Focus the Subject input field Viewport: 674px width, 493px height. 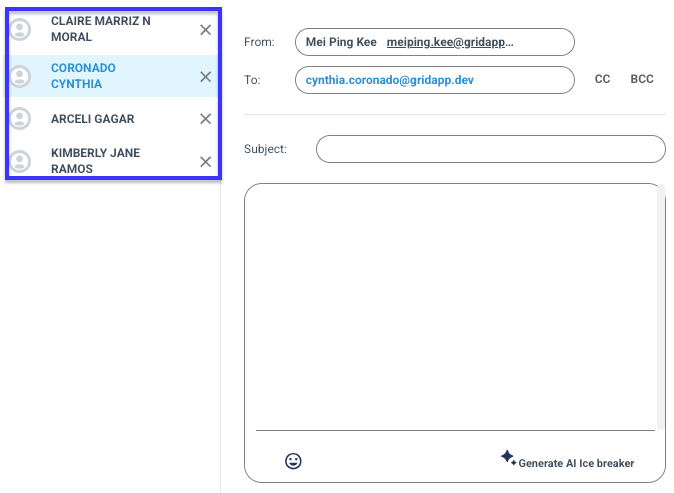pos(490,149)
